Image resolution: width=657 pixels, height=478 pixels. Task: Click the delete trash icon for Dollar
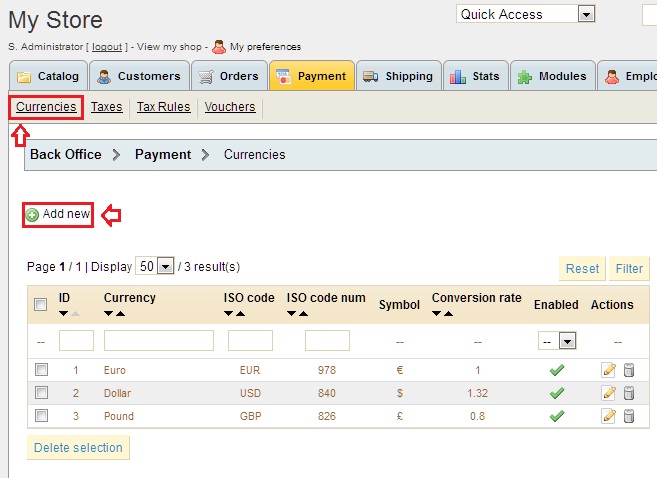pyautogui.click(x=629, y=393)
